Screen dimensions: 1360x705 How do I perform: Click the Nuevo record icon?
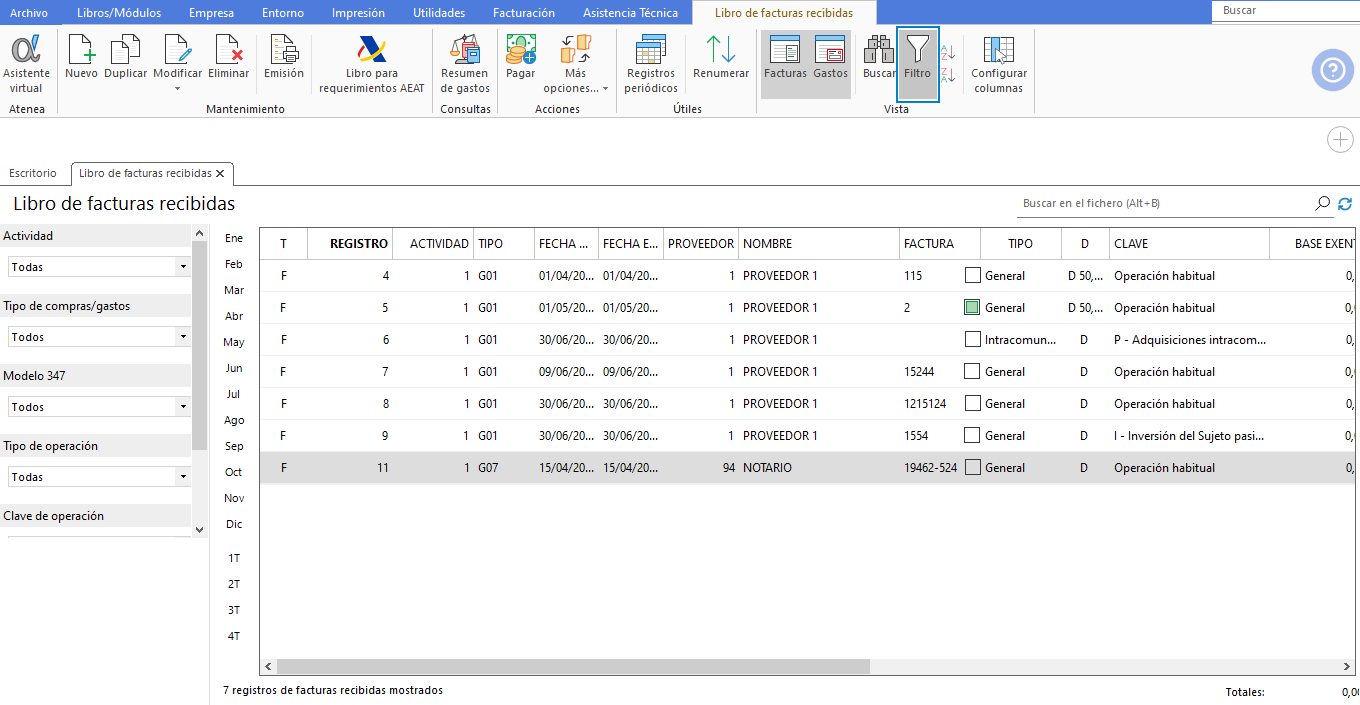click(x=81, y=57)
